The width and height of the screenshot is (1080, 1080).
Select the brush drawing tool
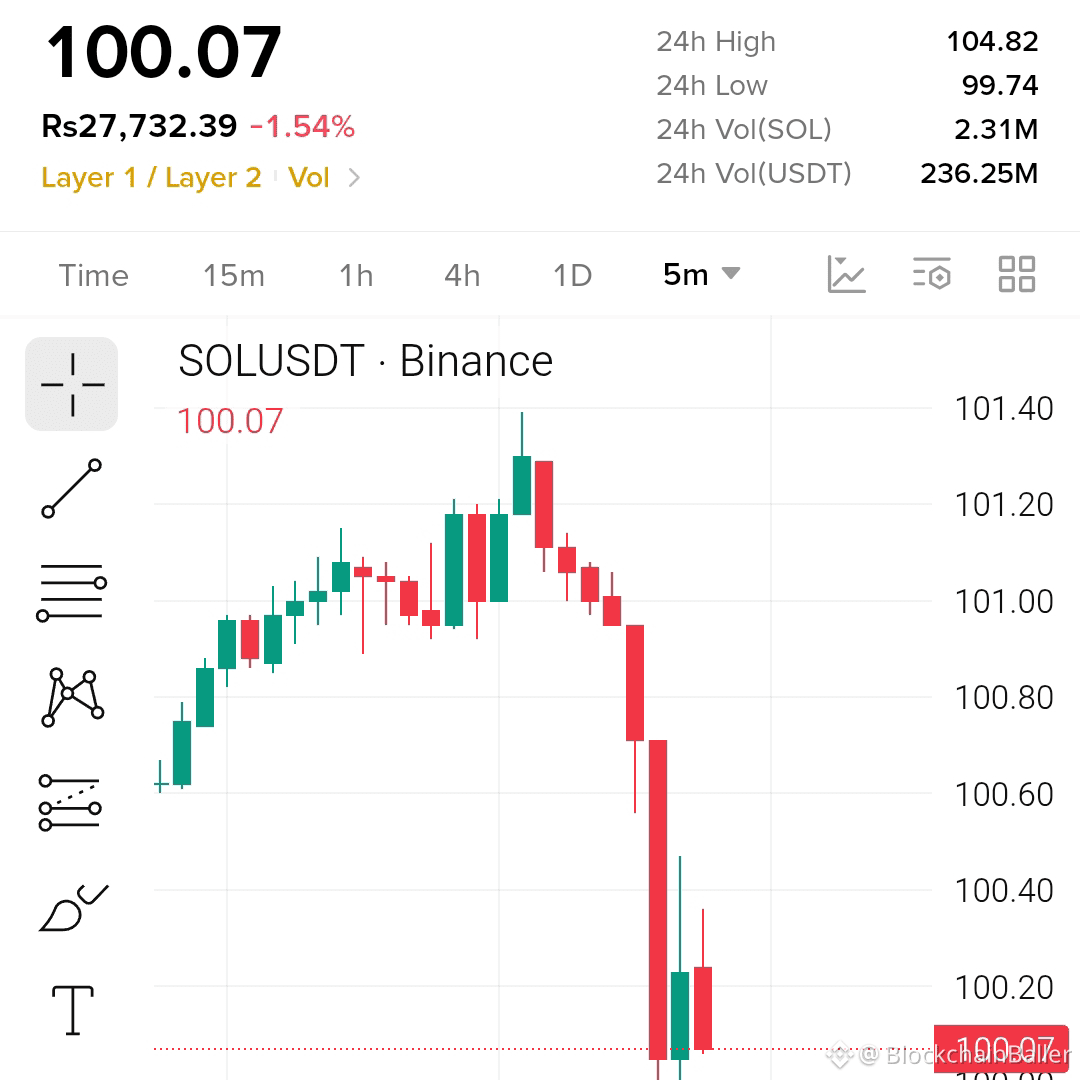73,907
